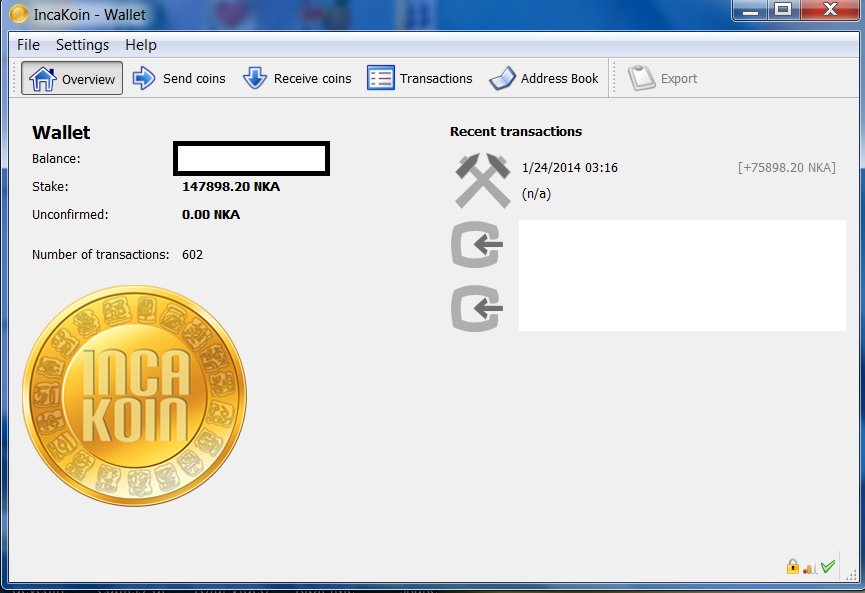Switch to the Overview tab
This screenshot has width=865, height=593.
pos(72,78)
